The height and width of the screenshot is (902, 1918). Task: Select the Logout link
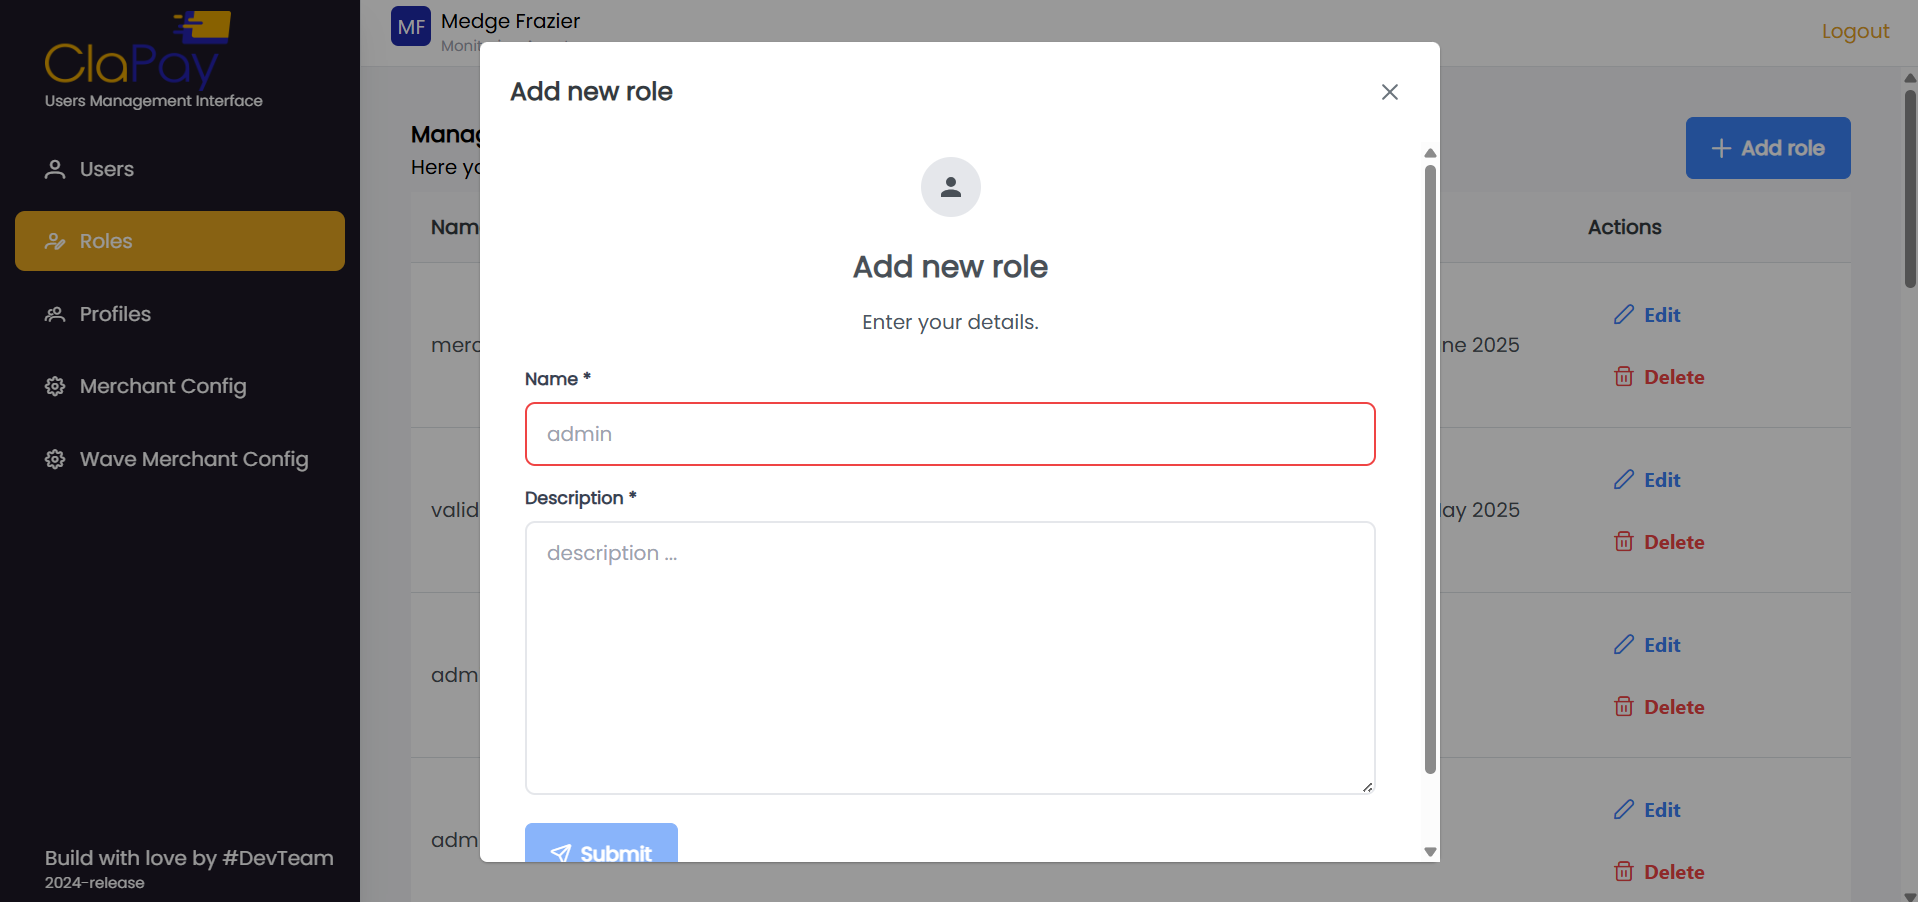coord(1855,31)
